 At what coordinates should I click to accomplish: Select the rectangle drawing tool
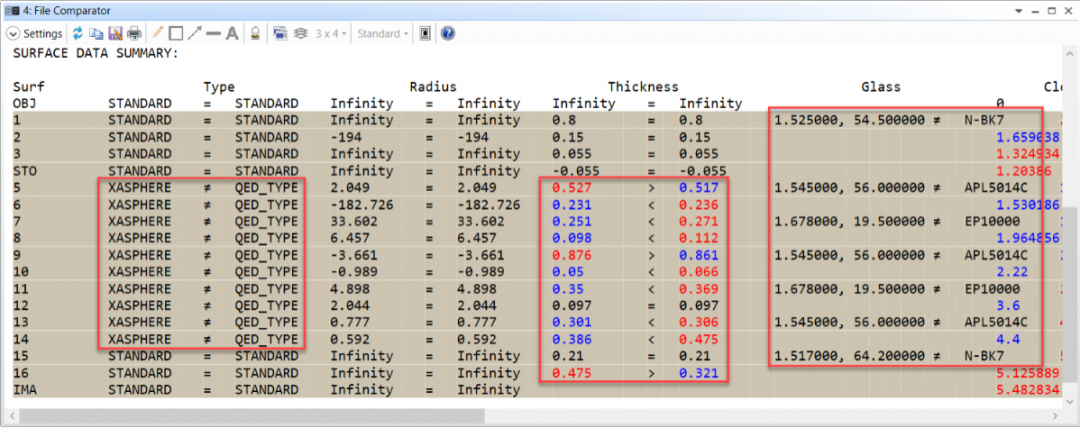176,34
